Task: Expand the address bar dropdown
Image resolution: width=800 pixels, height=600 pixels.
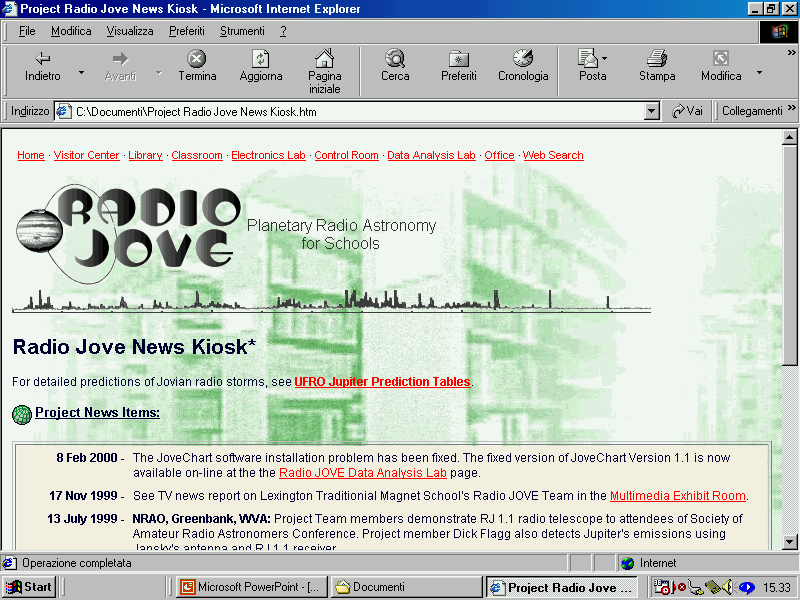Action: click(653, 111)
